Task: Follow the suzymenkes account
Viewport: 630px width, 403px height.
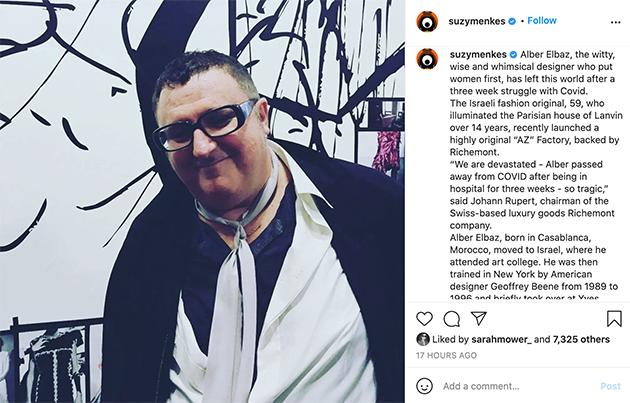Action: [x=542, y=20]
